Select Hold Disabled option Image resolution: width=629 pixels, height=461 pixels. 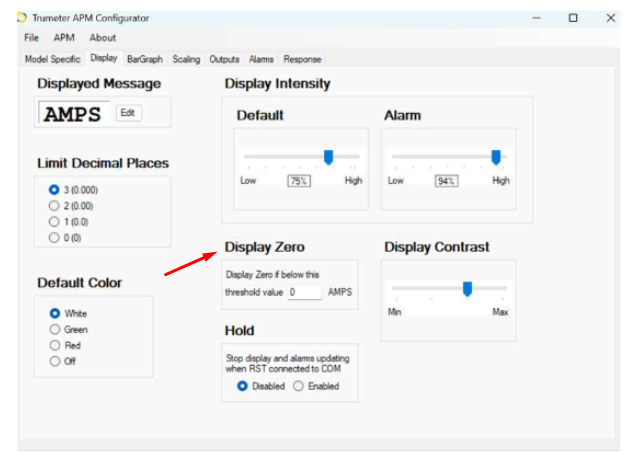261,386
